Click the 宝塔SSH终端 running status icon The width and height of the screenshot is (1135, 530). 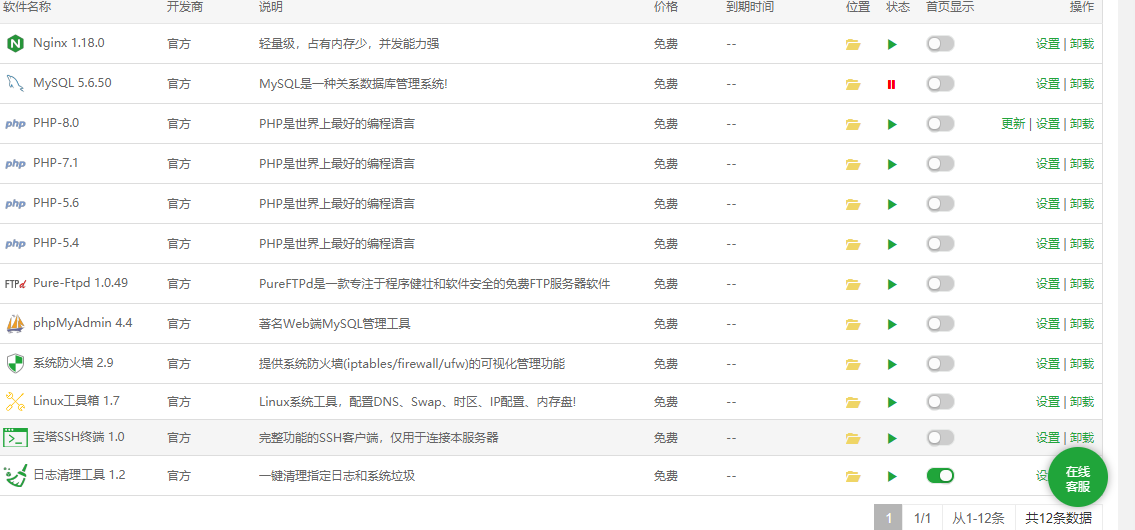pos(892,438)
